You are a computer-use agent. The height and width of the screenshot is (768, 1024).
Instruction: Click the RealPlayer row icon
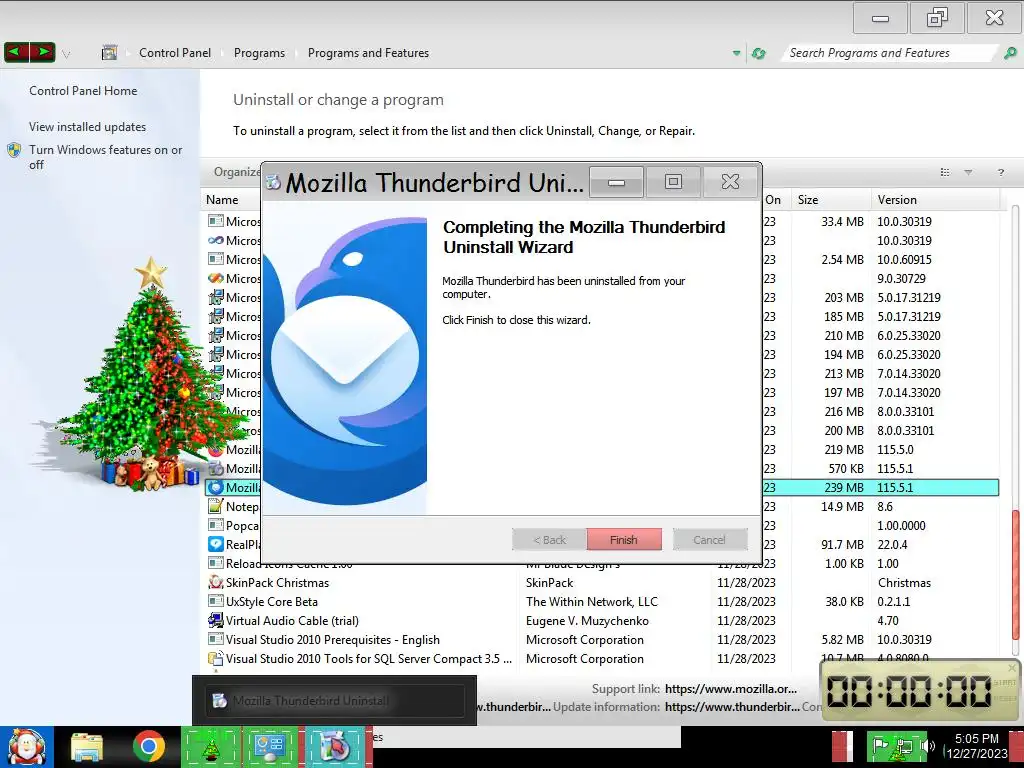pos(216,544)
